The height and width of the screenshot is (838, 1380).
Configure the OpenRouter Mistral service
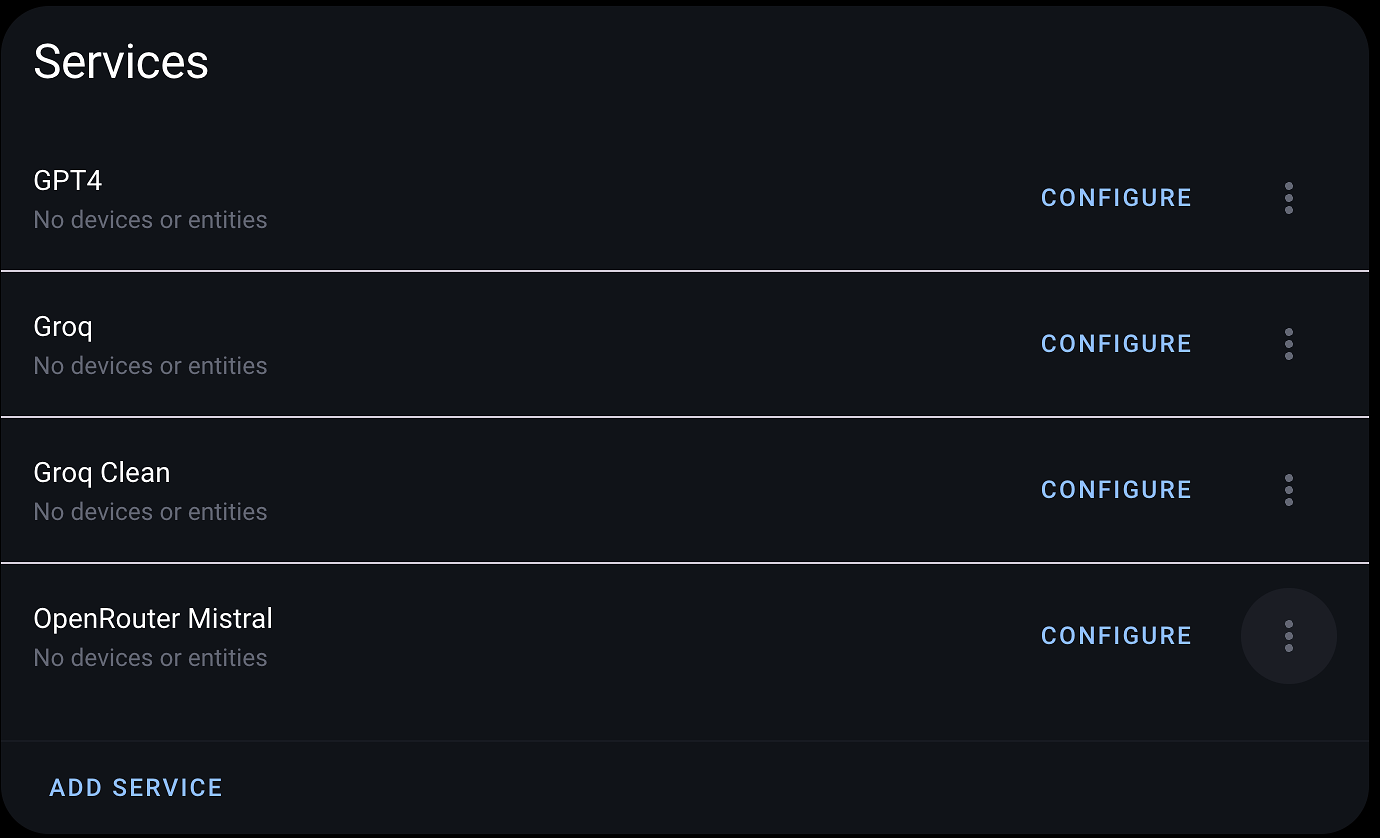(x=1116, y=636)
